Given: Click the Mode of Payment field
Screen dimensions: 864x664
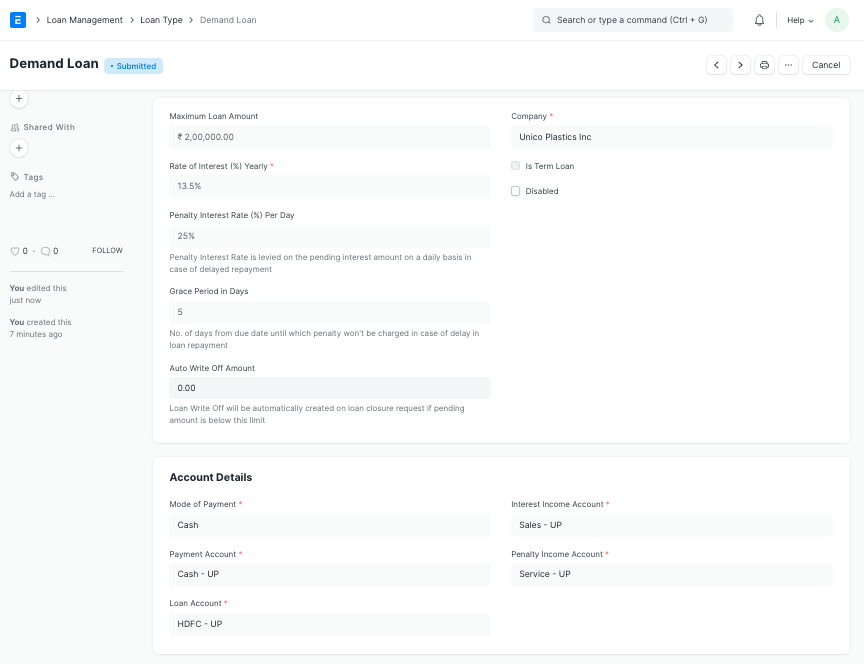Looking at the screenshot, I should click(329, 525).
